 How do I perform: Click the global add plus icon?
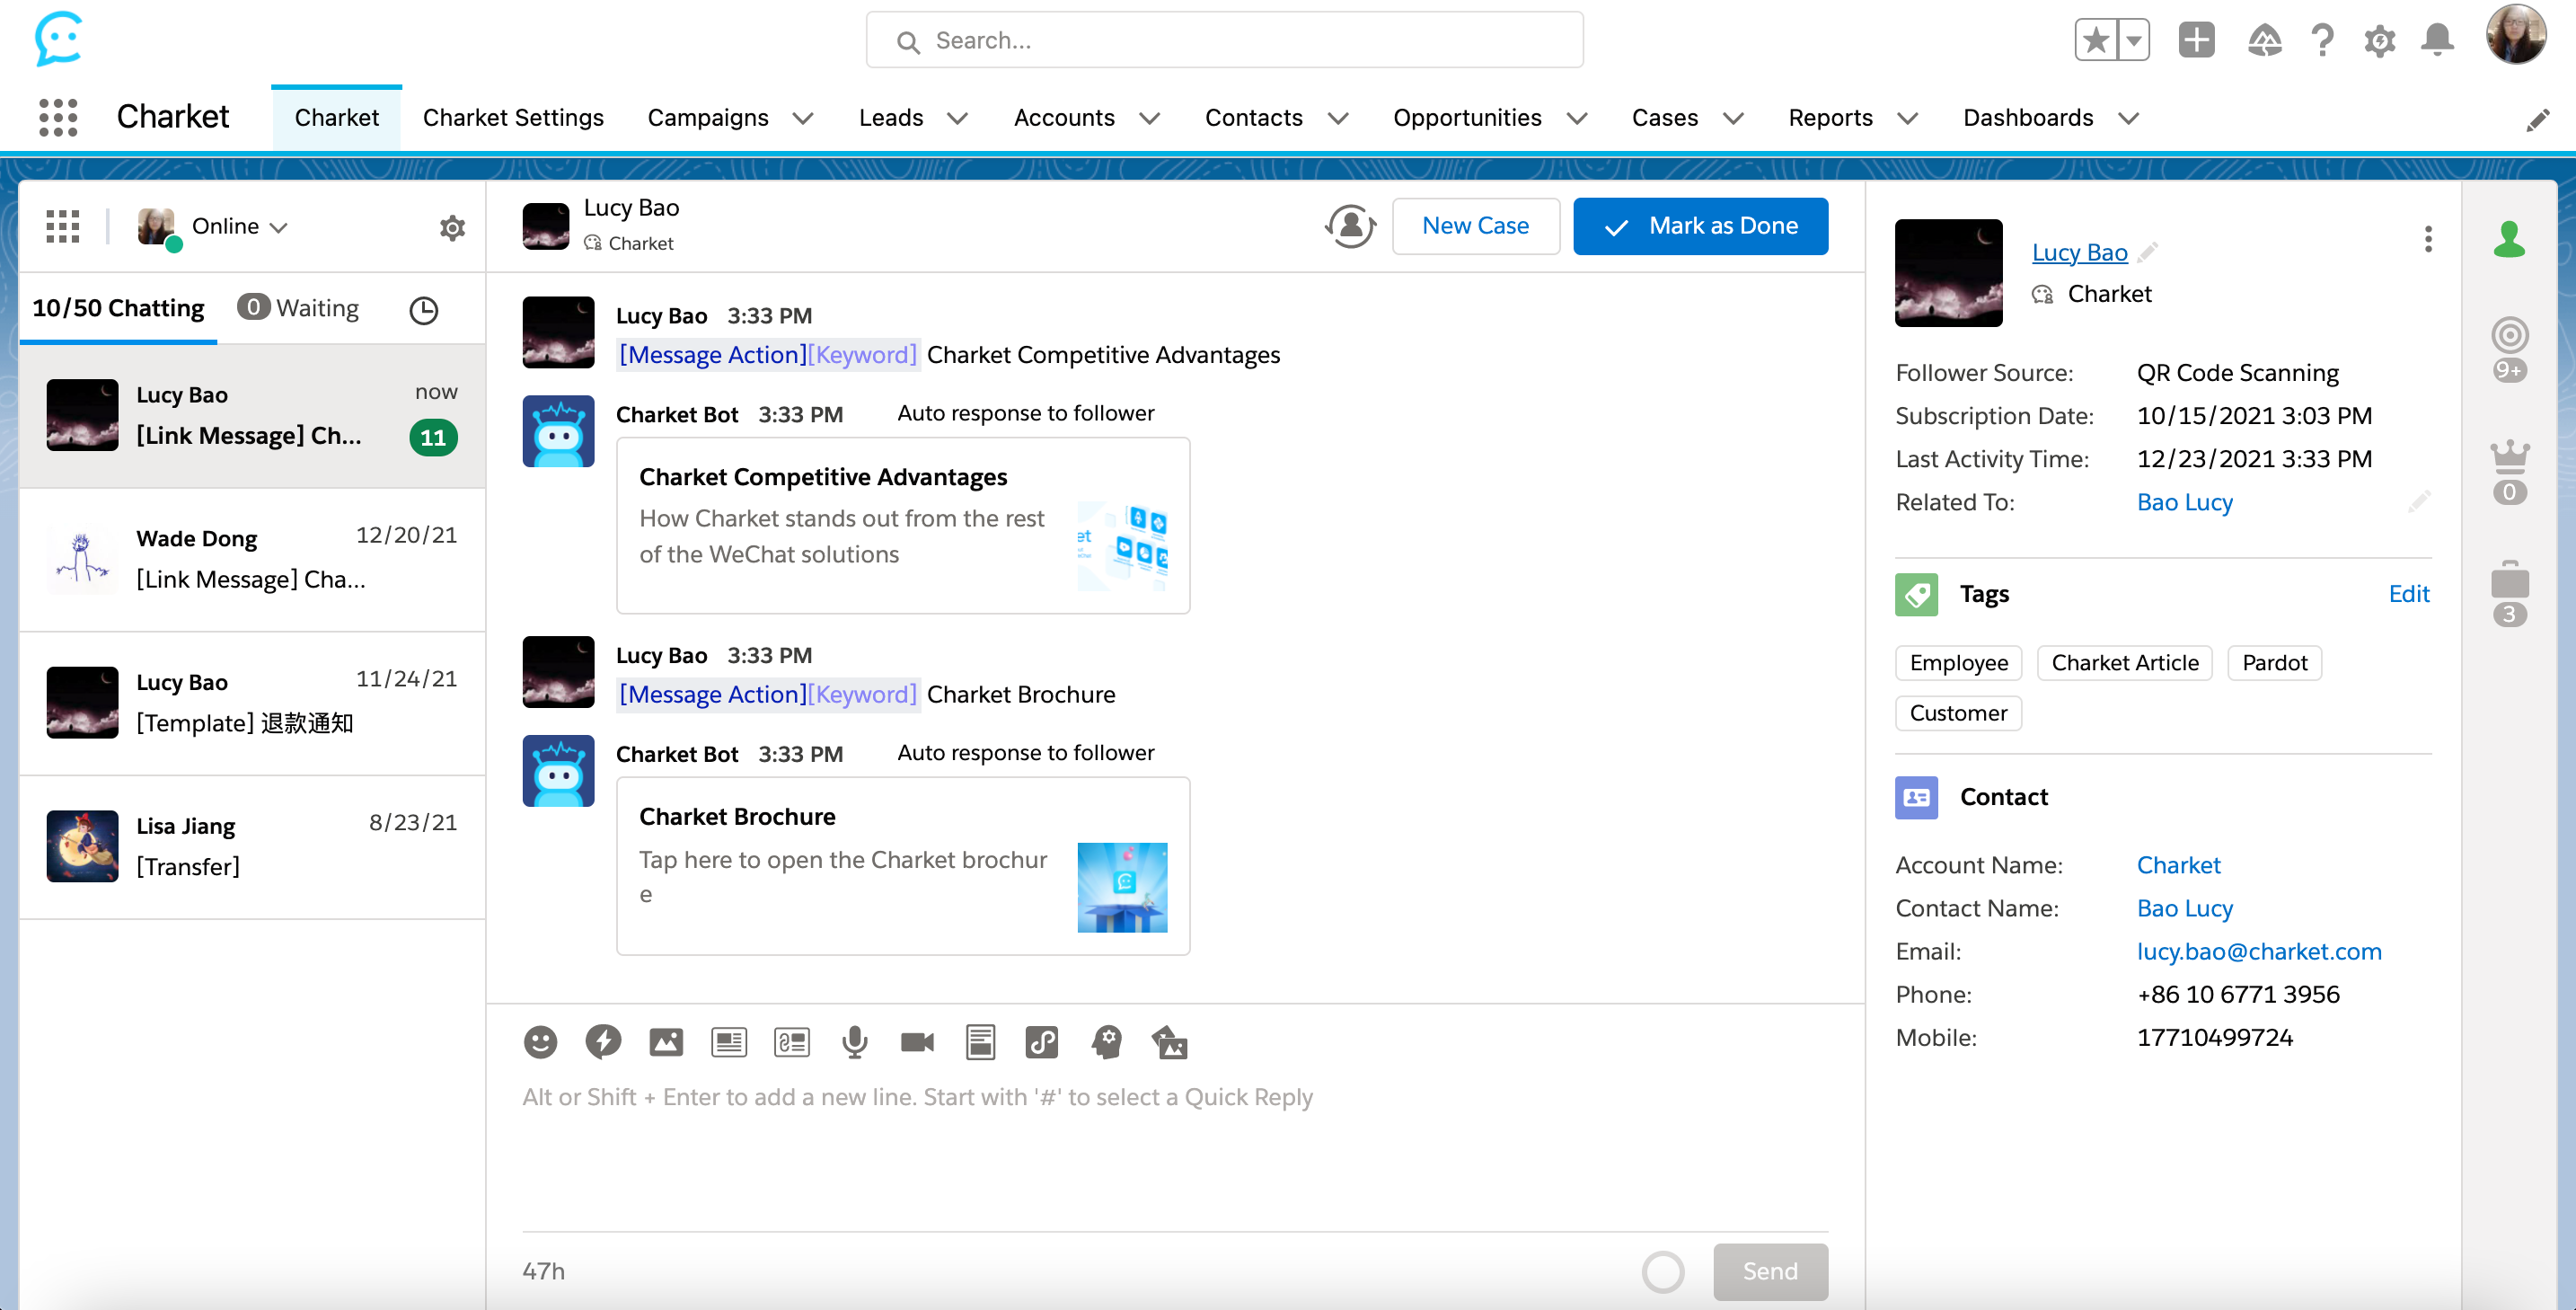pos(2197,41)
